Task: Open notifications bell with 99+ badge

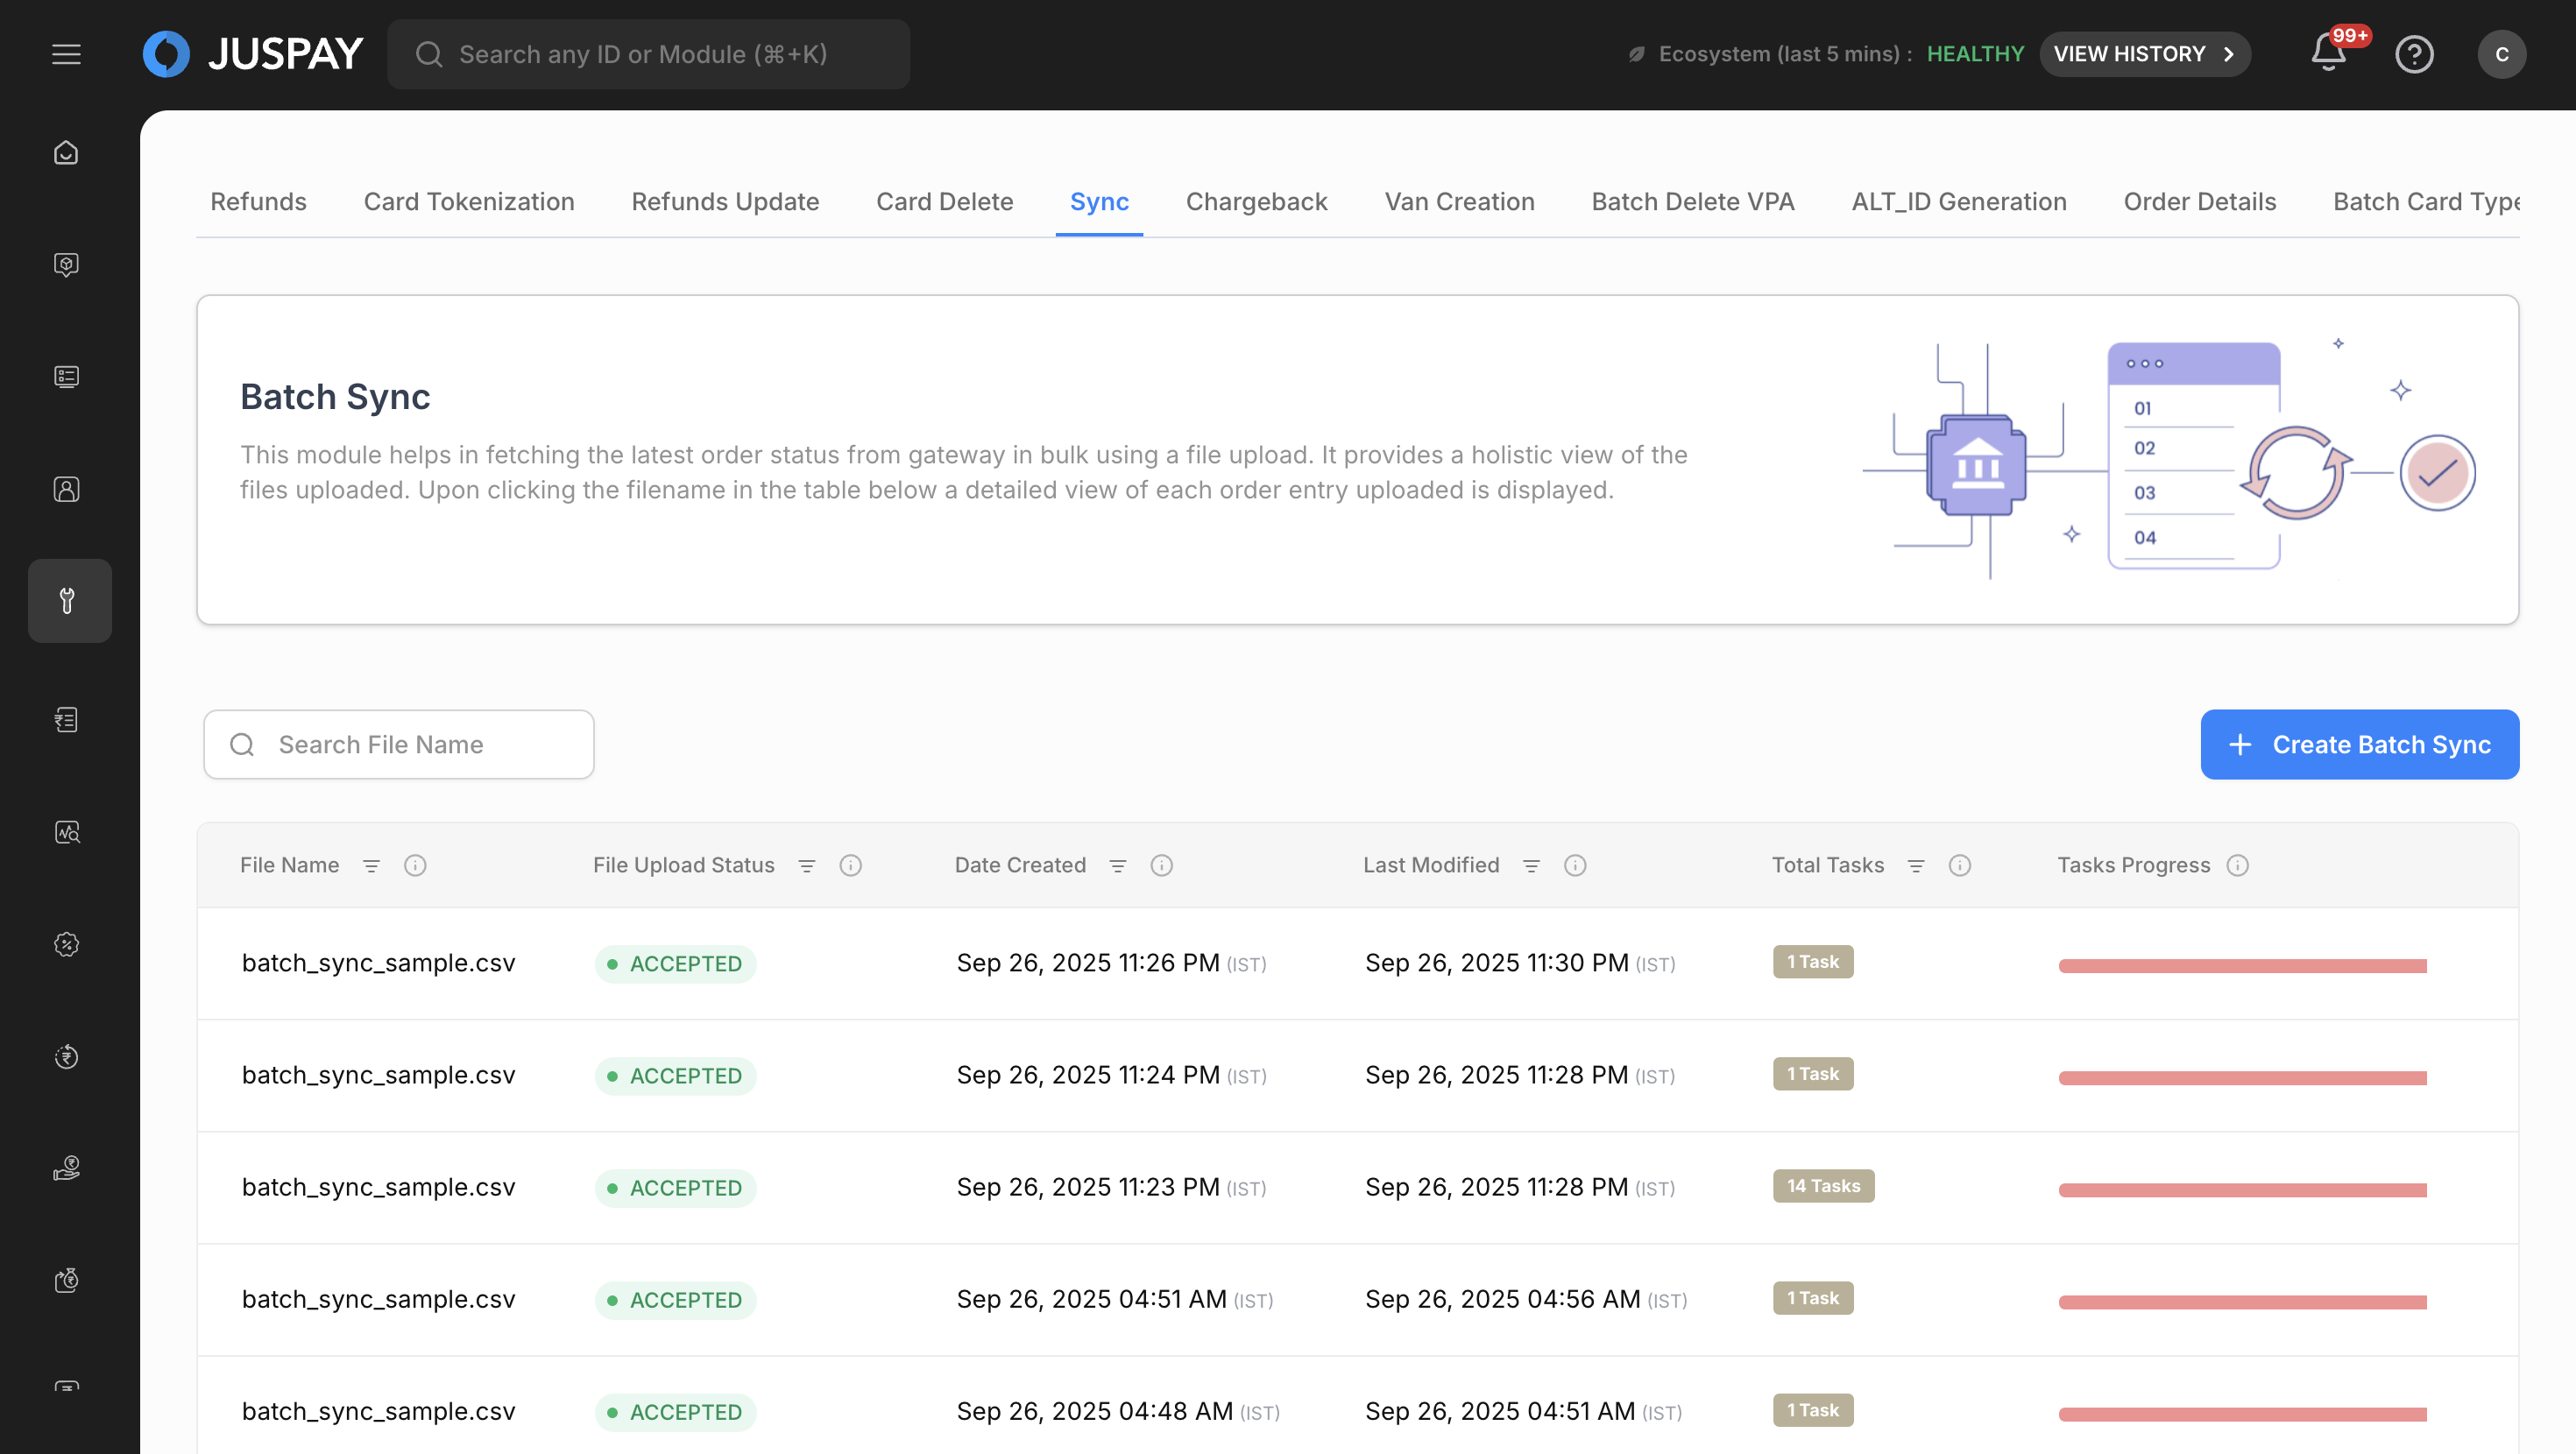Action: [2328, 54]
